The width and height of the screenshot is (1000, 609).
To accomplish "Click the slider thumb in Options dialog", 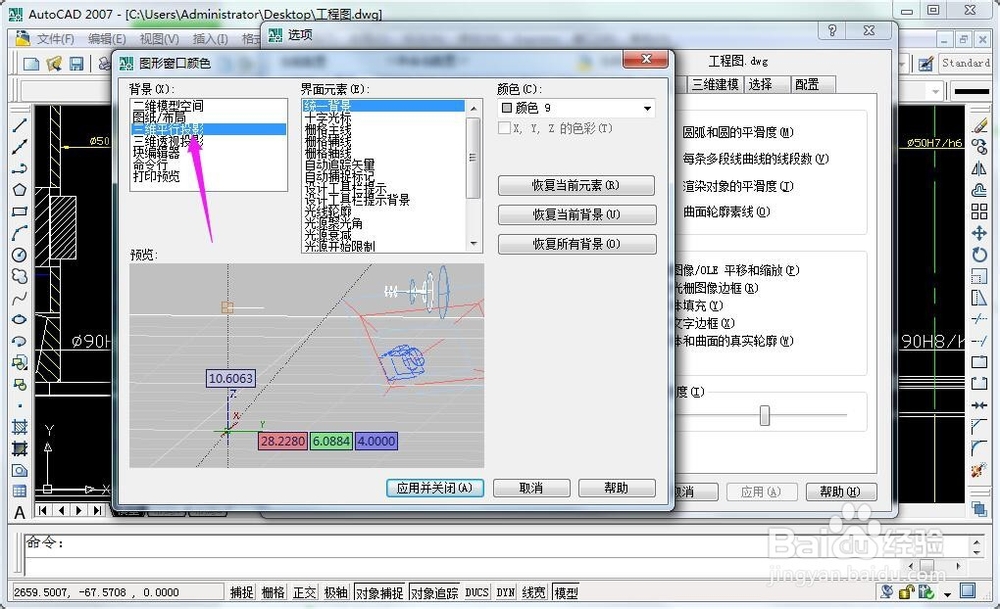I will tap(765, 416).
